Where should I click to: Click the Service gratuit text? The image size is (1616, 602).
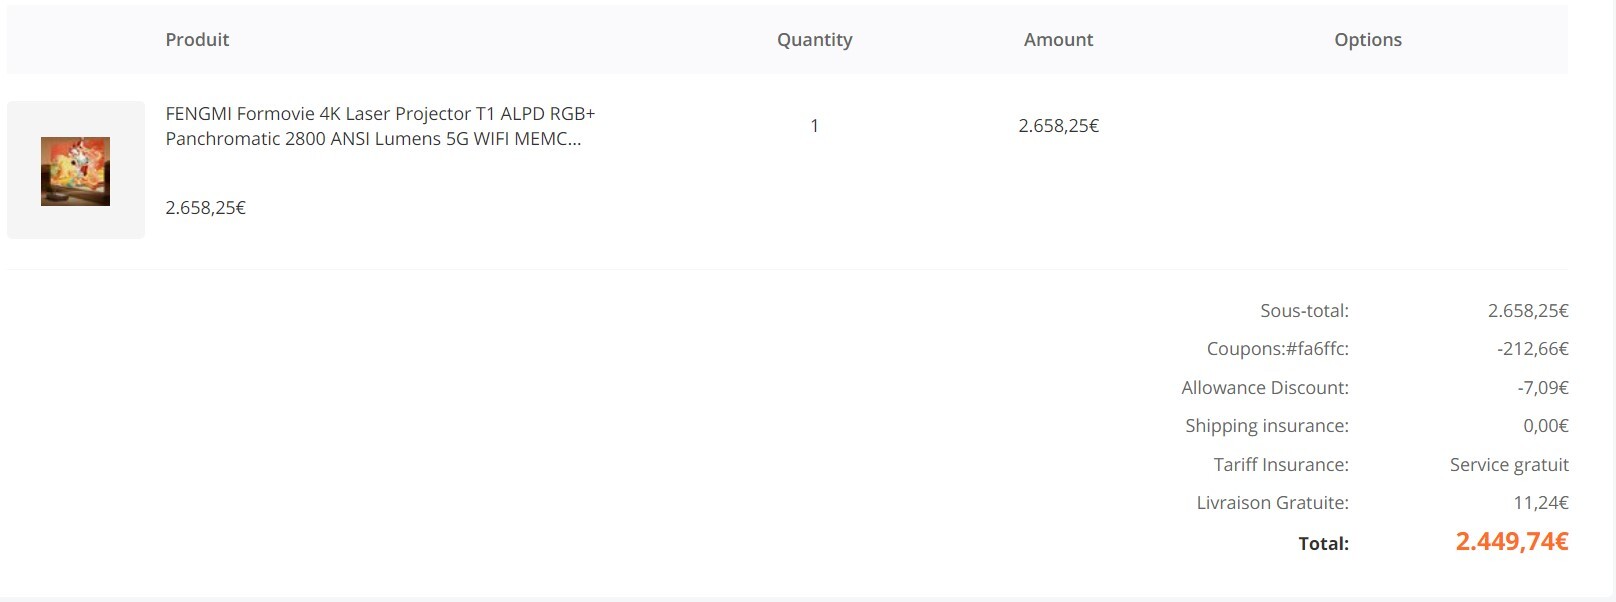(1508, 465)
